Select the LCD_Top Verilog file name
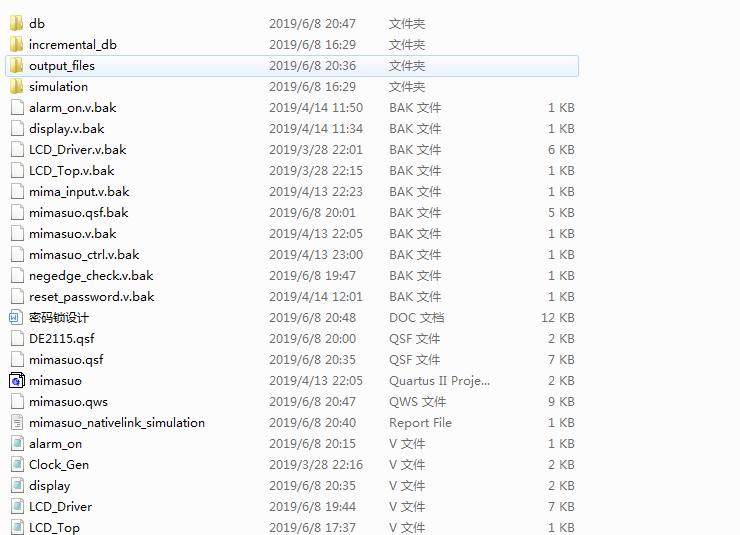Image resolution: width=740 pixels, height=535 pixels. pyautogui.click(x=54, y=527)
